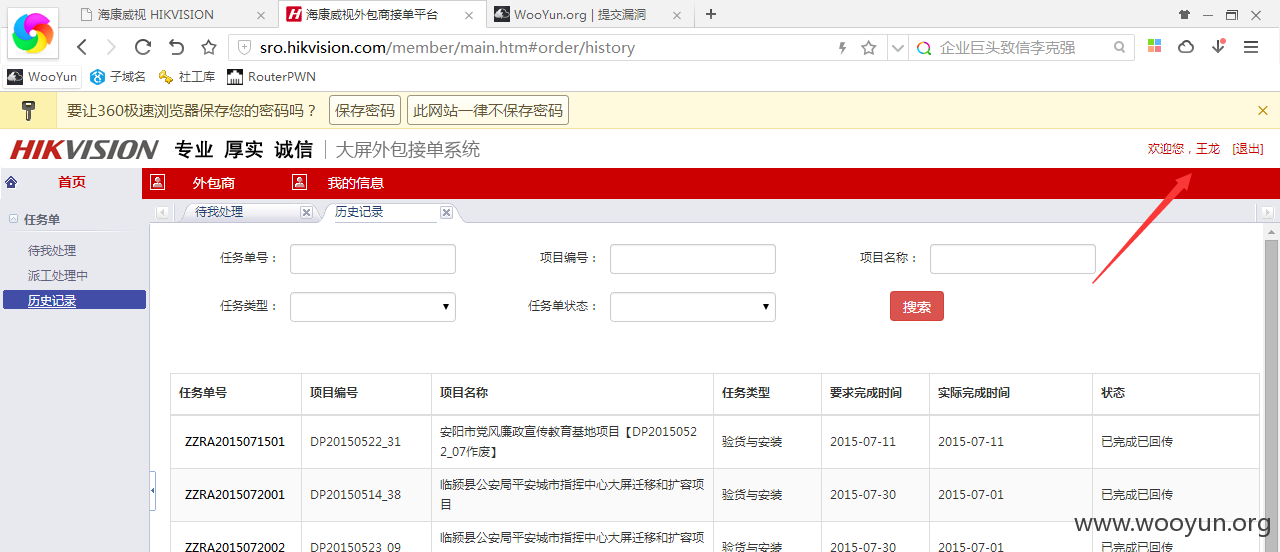Focus the 项目编号 input field
1280x552 pixels.
coord(693,259)
